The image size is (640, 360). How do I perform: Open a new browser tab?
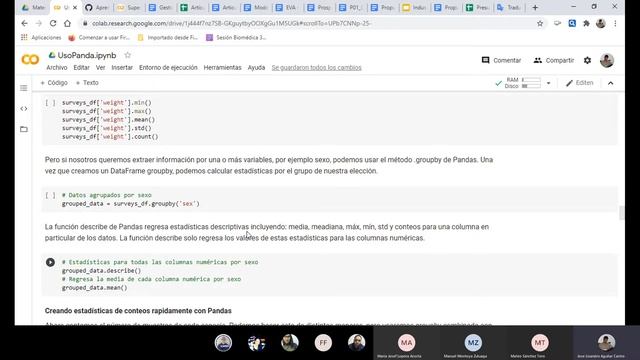tap(535, 7)
